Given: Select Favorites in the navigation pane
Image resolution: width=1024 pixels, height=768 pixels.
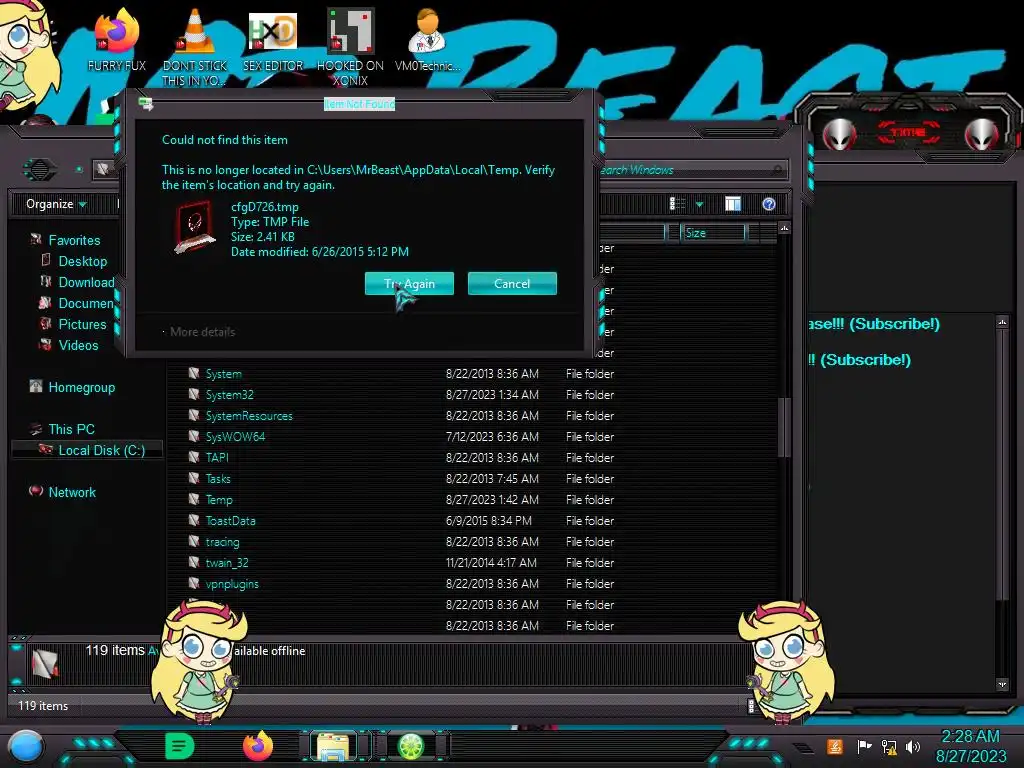Looking at the screenshot, I should pyautogui.click(x=74, y=240).
